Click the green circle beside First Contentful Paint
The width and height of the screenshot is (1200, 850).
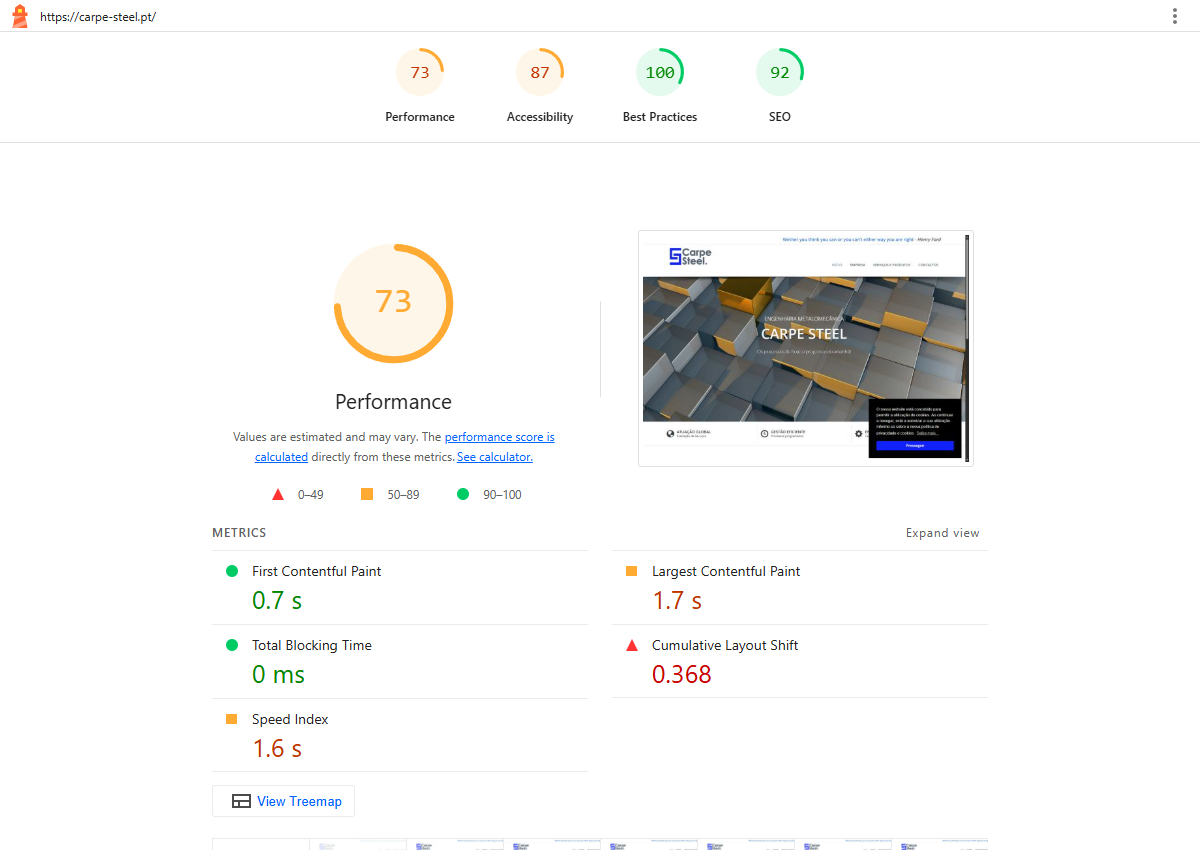click(x=232, y=571)
